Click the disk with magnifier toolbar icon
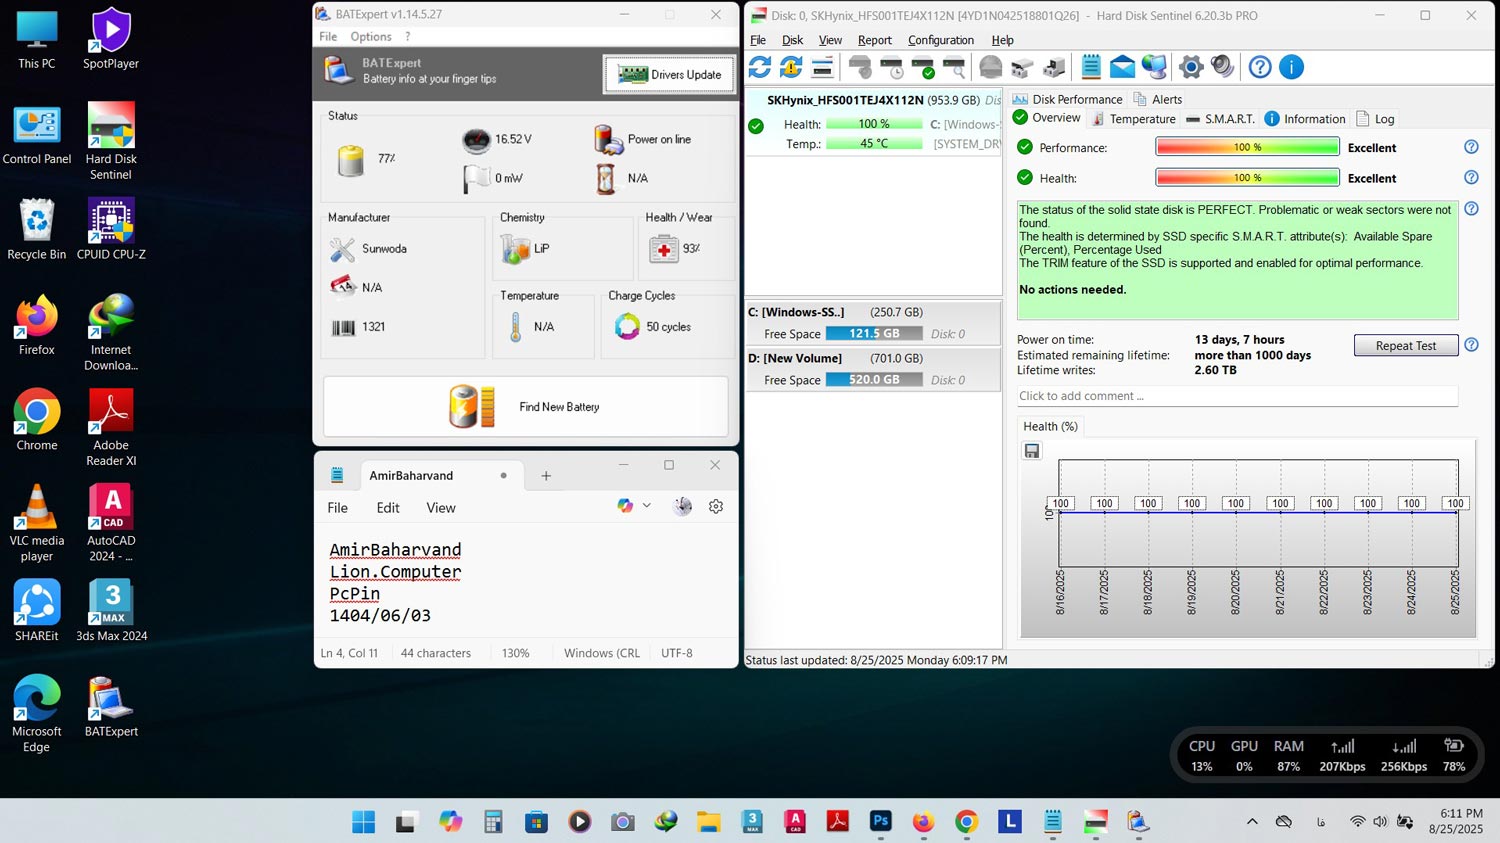The width and height of the screenshot is (1500, 843). 955,67
